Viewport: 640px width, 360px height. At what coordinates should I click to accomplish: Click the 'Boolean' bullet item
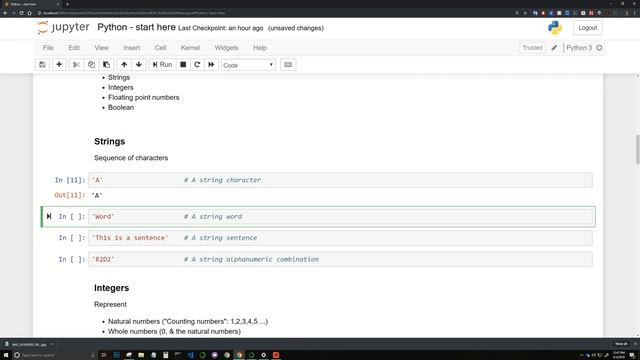click(121, 107)
